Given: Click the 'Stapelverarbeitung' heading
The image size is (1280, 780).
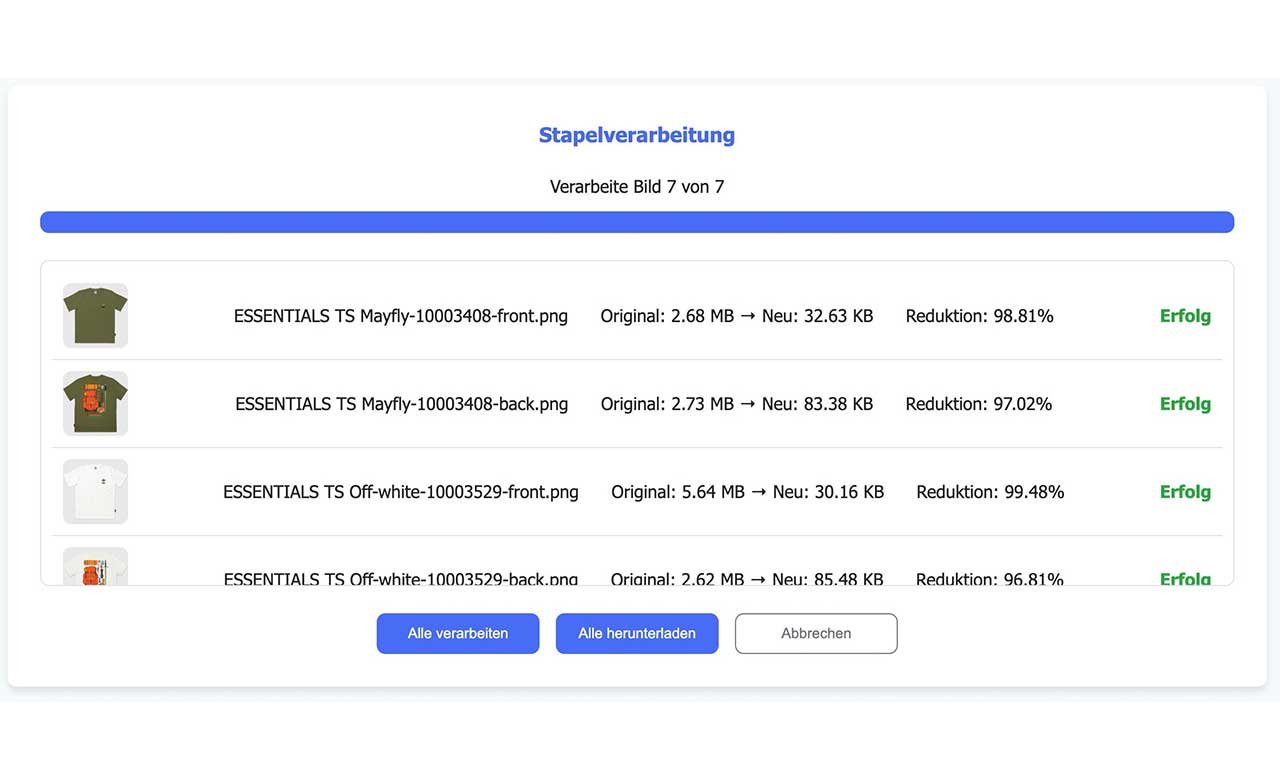Looking at the screenshot, I should [x=636, y=135].
